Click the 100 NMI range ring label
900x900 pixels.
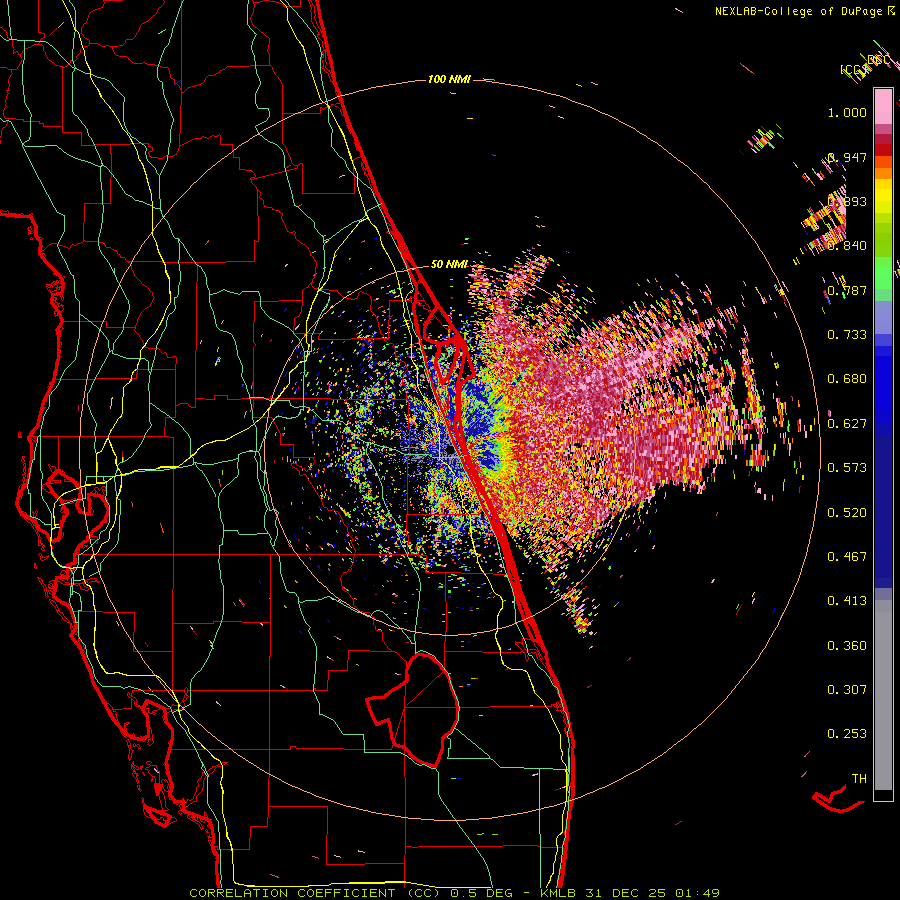[x=449, y=79]
